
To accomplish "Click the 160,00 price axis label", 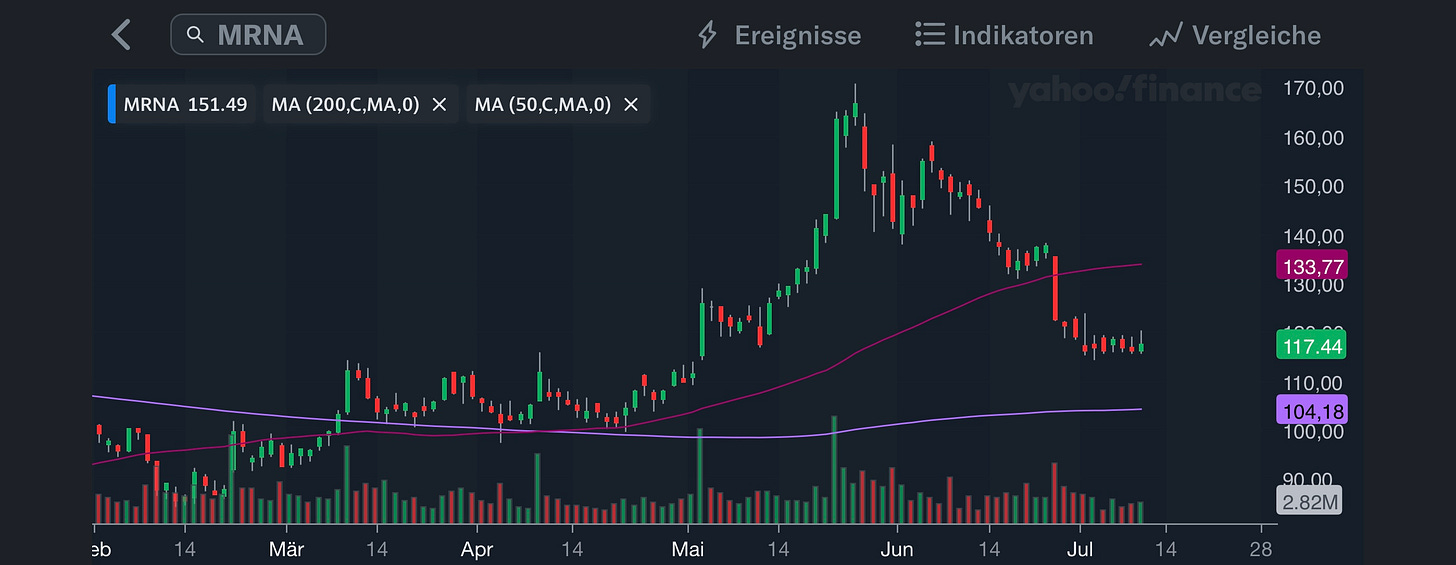I will [1313, 137].
